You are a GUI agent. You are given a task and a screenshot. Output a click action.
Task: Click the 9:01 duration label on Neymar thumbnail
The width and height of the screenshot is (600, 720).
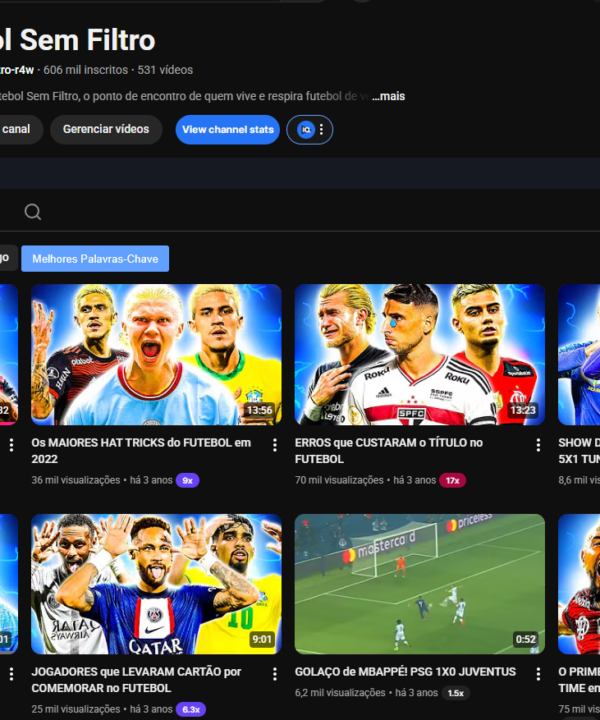262,639
